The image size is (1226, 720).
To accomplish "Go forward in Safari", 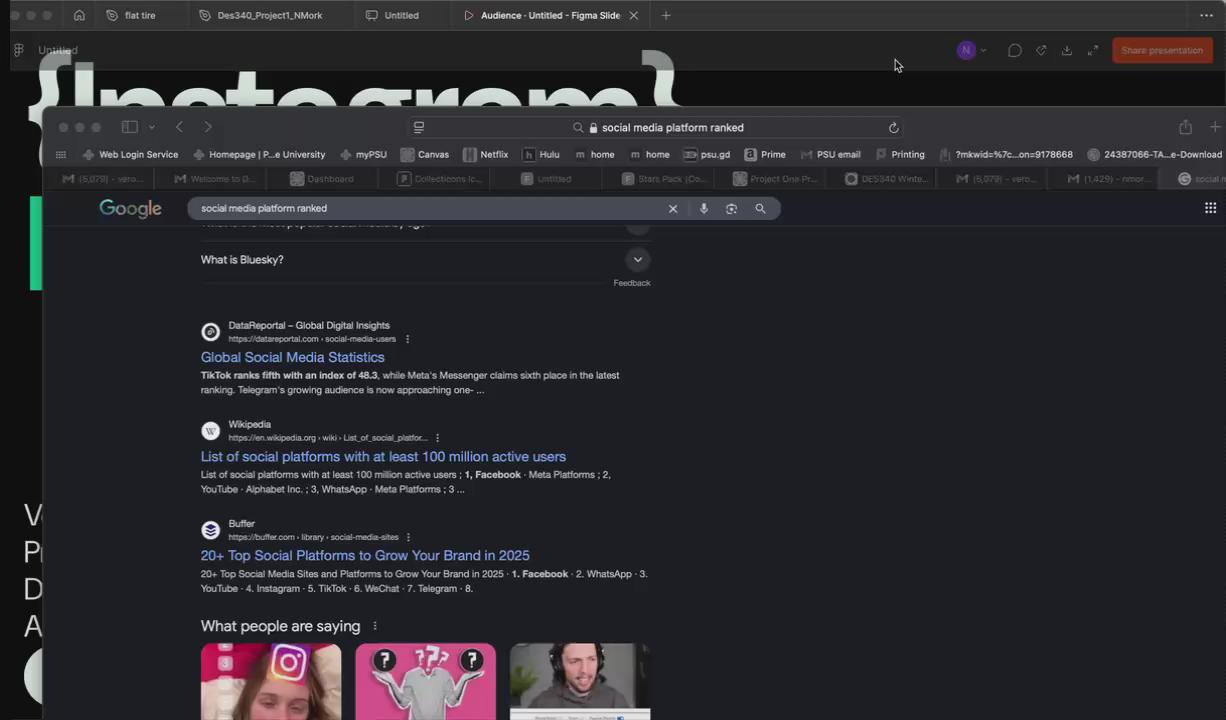I will 208,127.
